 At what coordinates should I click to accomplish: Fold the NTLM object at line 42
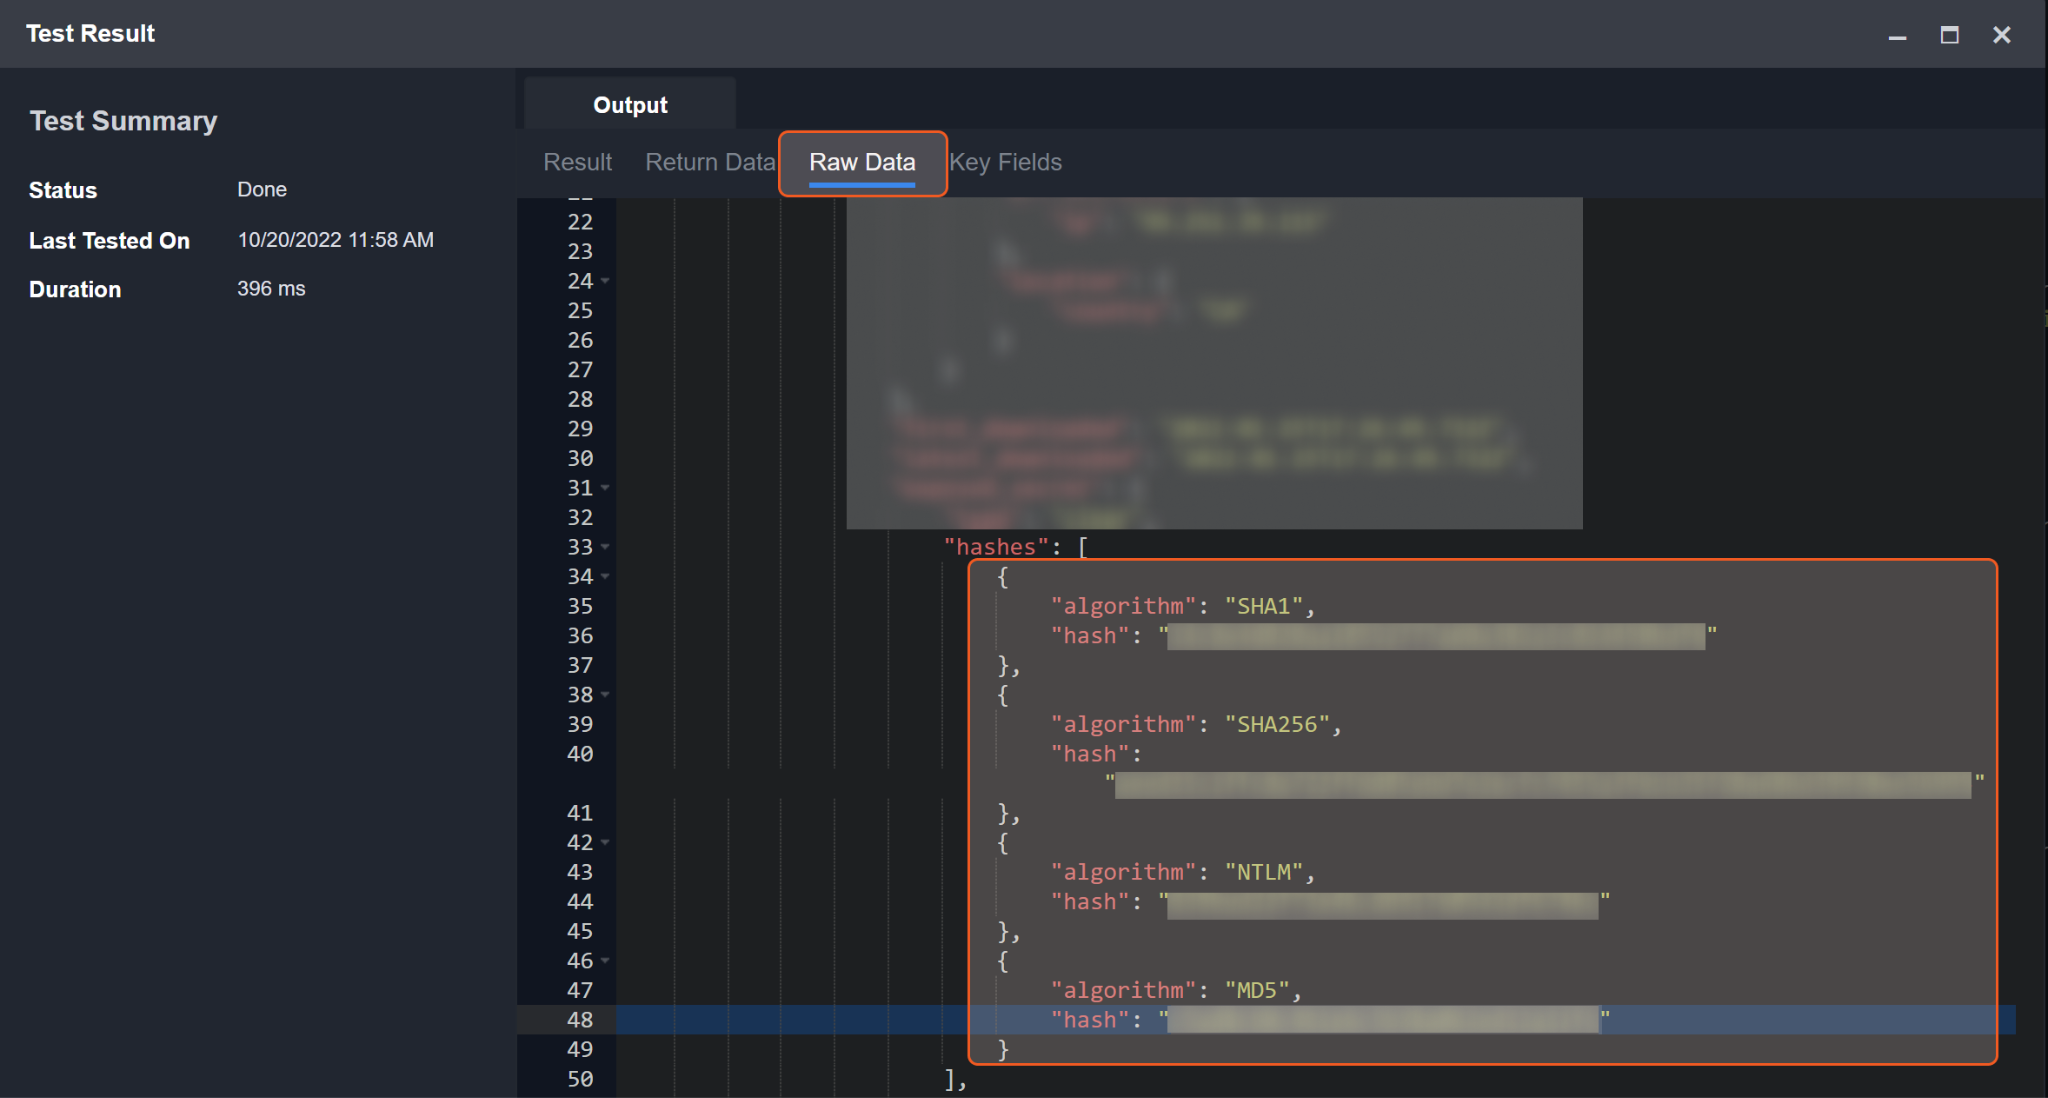pos(606,843)
